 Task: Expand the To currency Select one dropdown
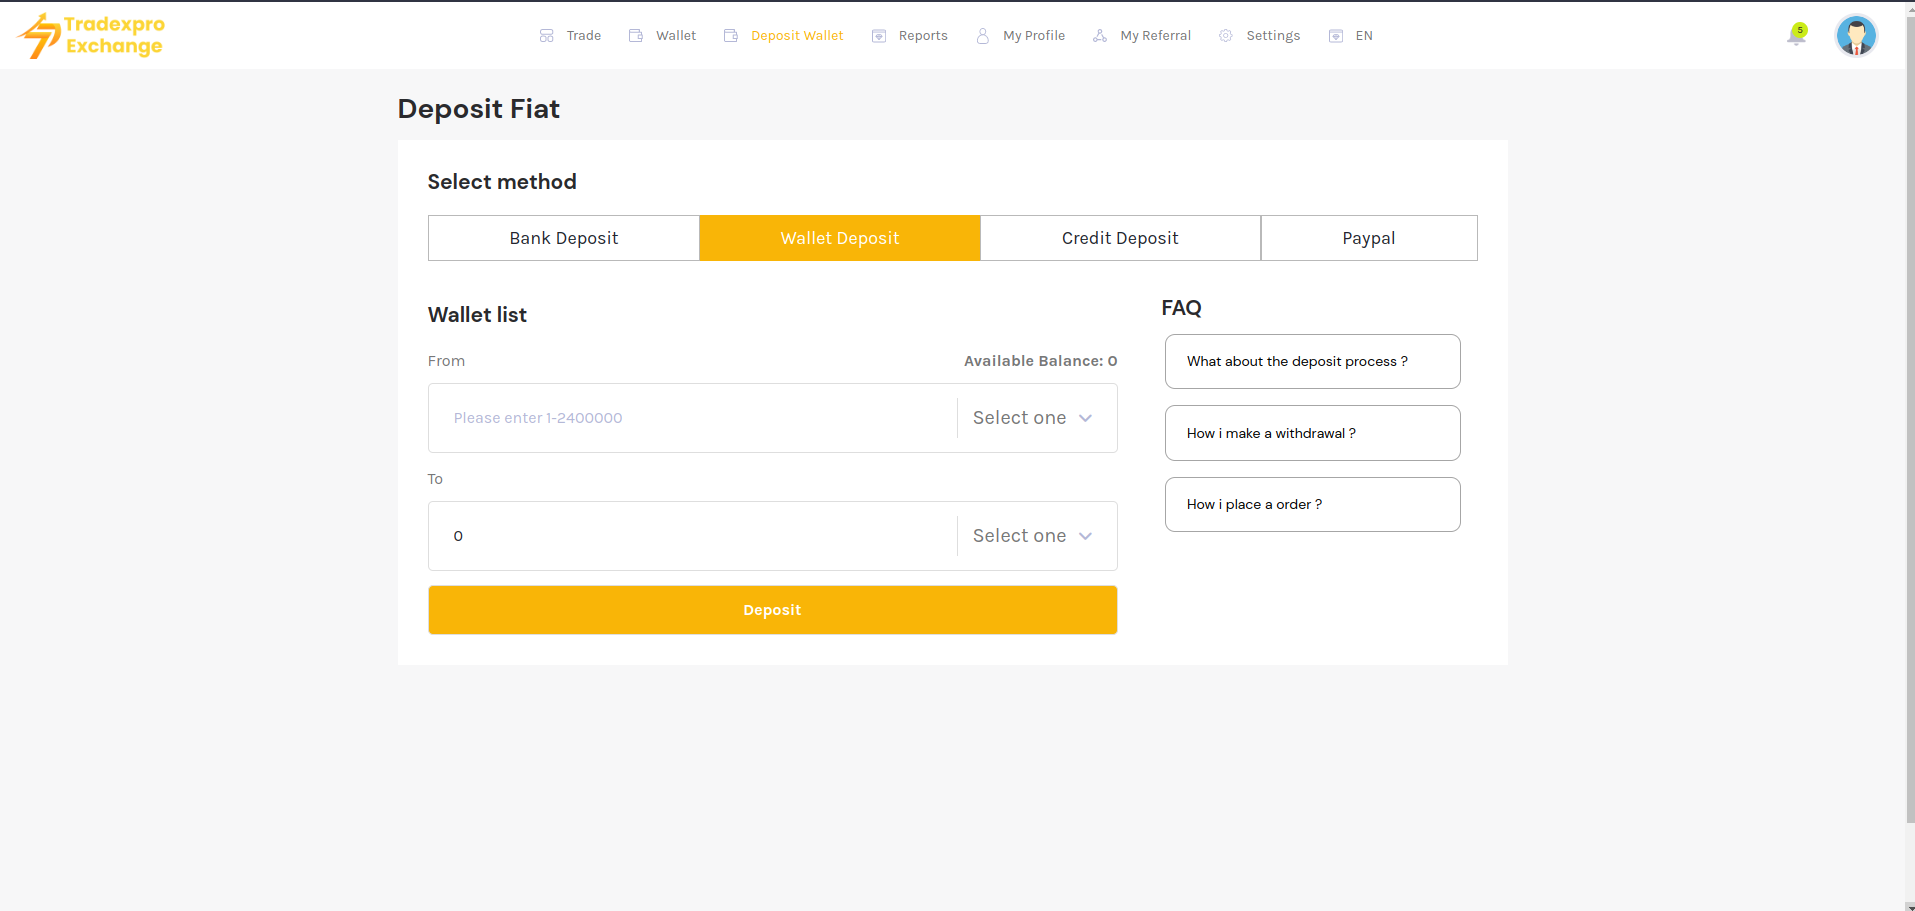pos(1032,536)
